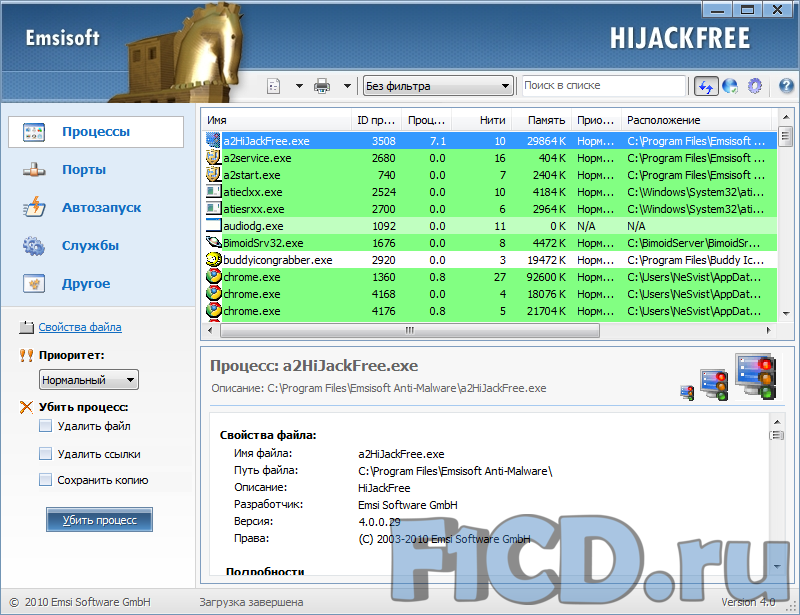Viewport: 800px width, 615px height.
Task: Click the globe online analysis icon
Action: click(730, 86)
